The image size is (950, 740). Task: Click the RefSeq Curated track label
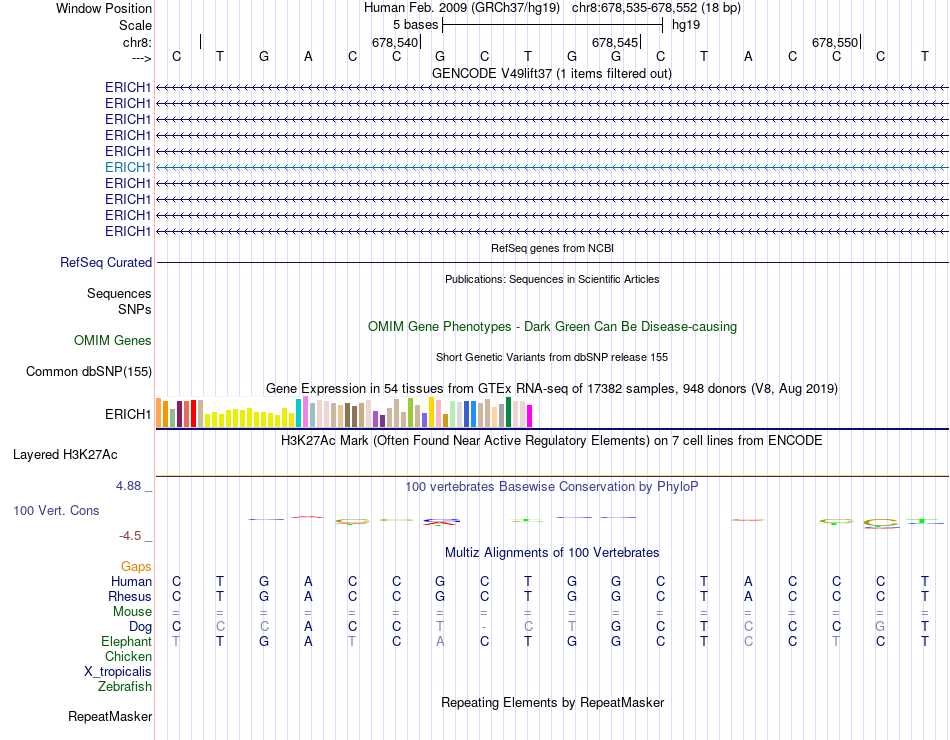pos(105,262)
